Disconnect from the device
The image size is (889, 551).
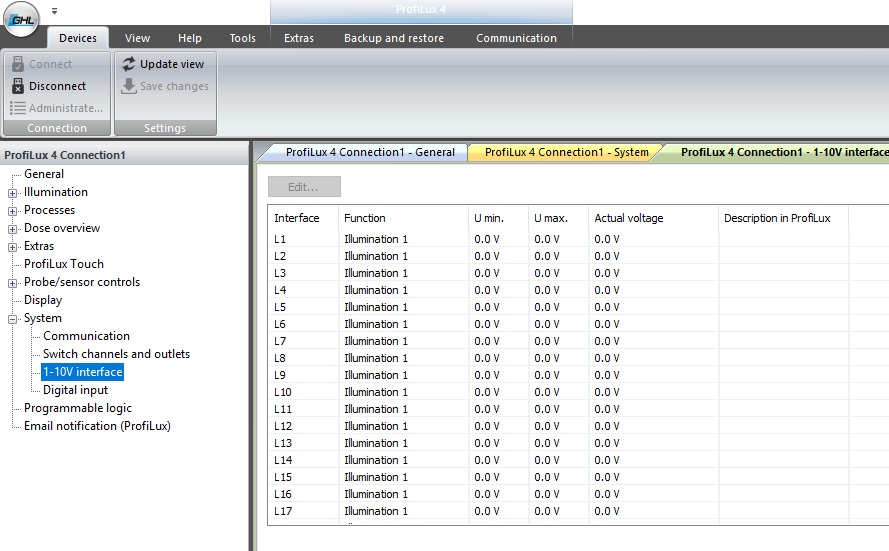tap(57, 86)
